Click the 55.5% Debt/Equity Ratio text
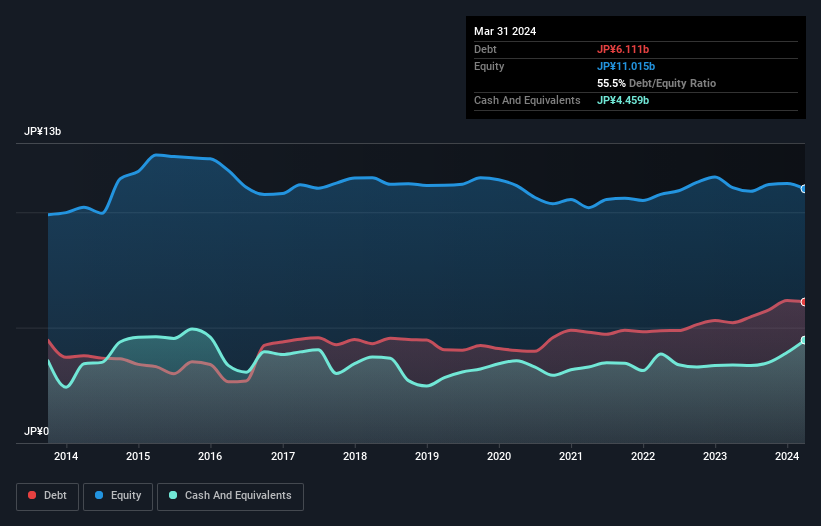This screenshot has width=821, height=526. pos(657,83)
